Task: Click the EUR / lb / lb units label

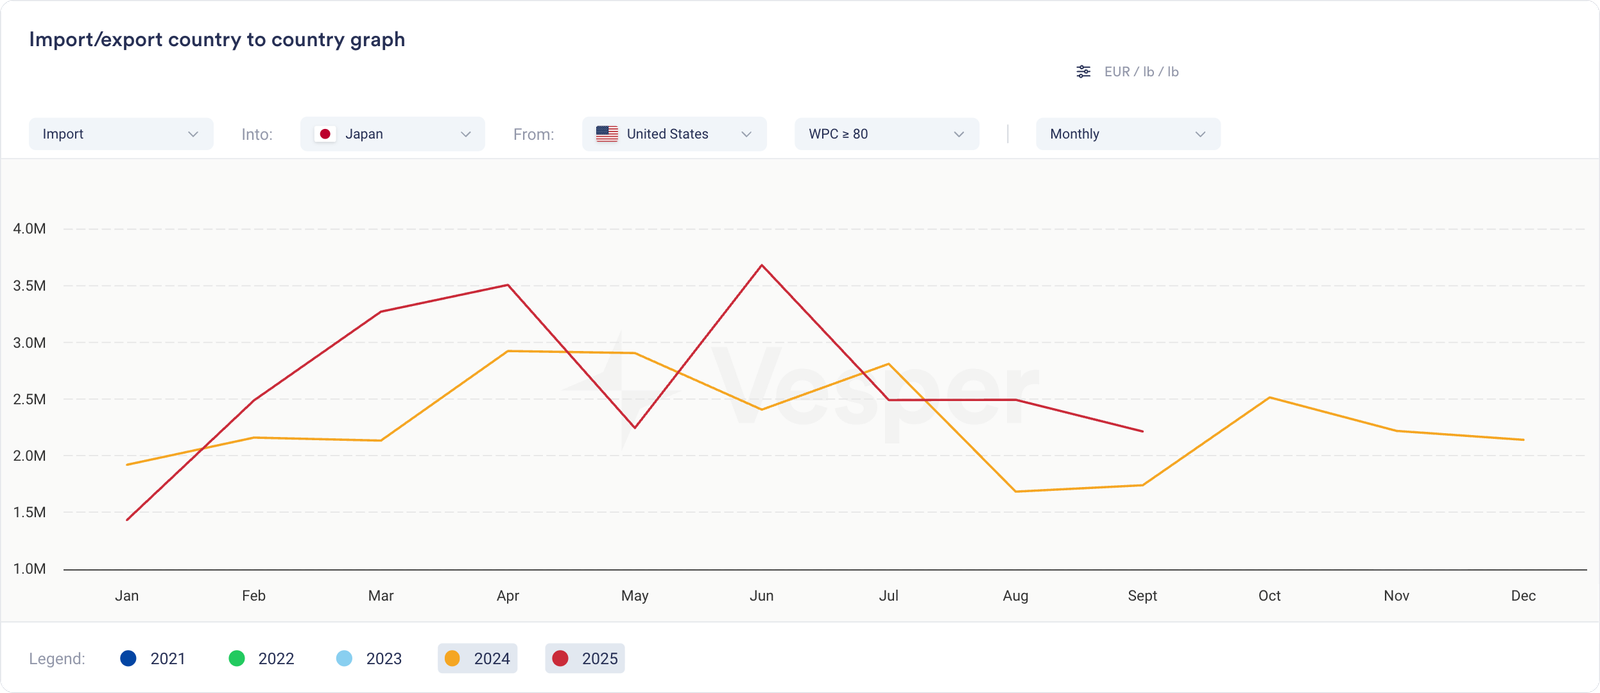Action: tap(1141, 72)
